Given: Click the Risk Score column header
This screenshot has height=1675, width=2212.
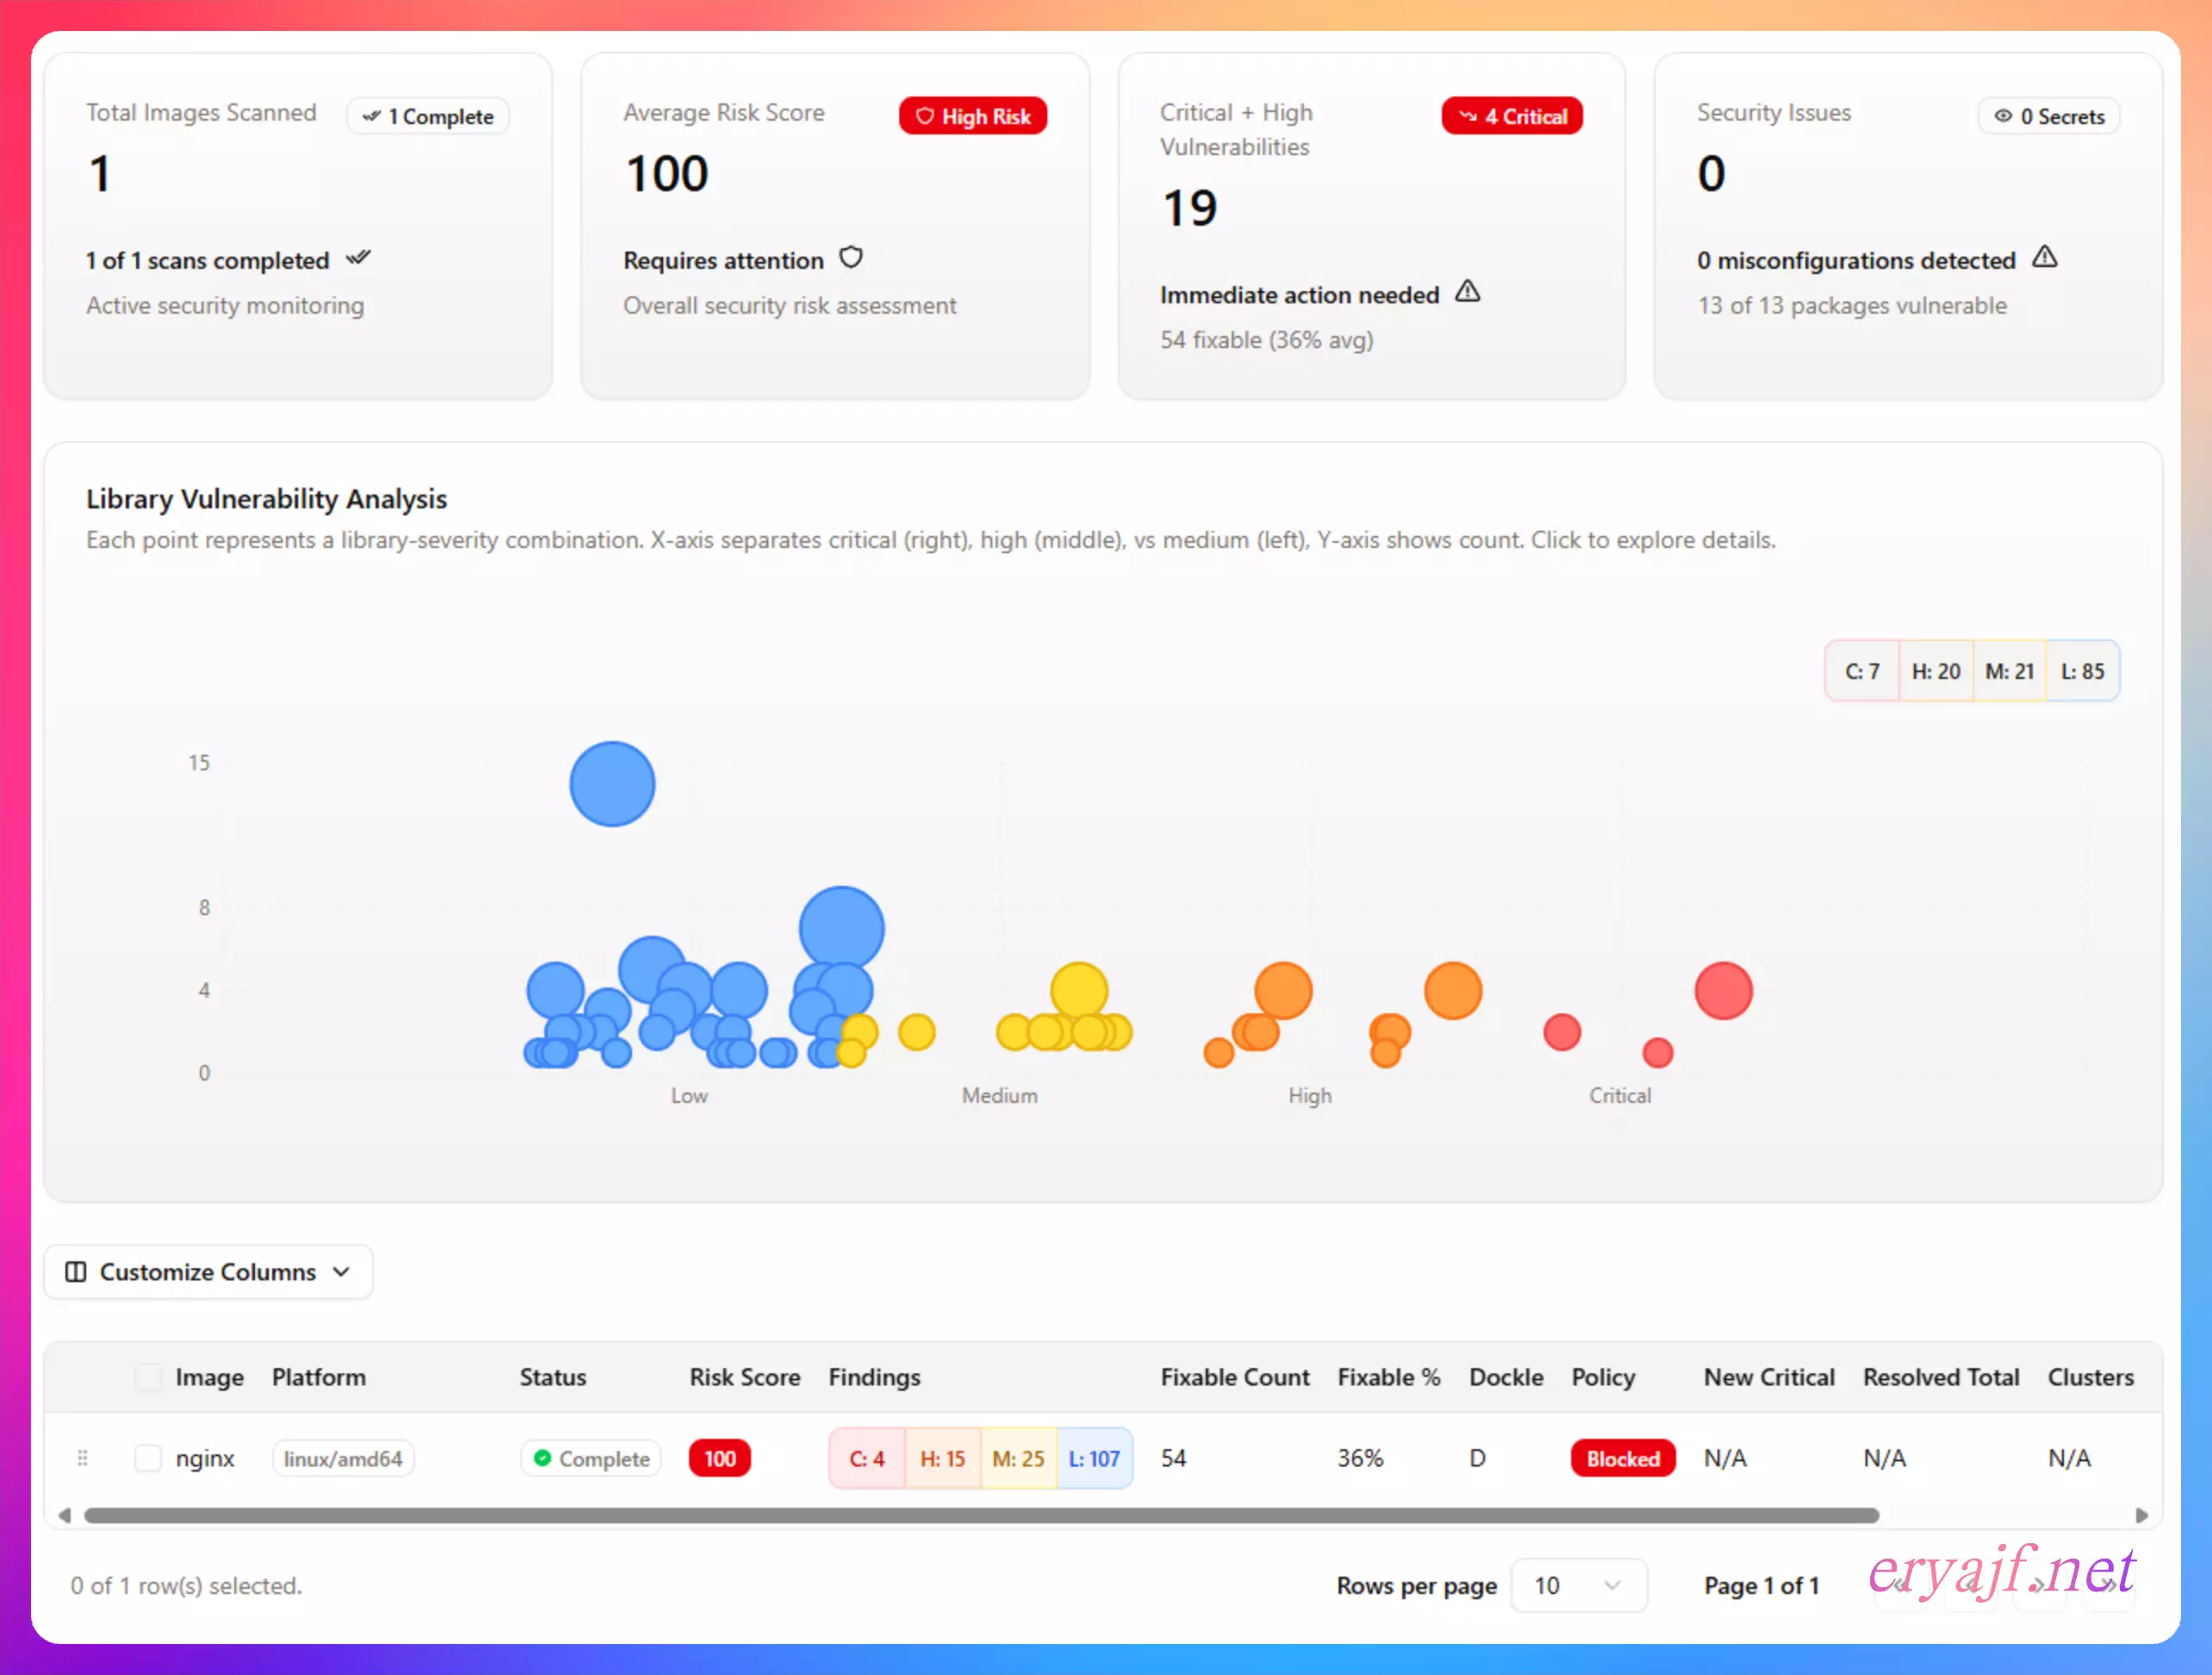Looking at the screenshot, I should 744,1377.
